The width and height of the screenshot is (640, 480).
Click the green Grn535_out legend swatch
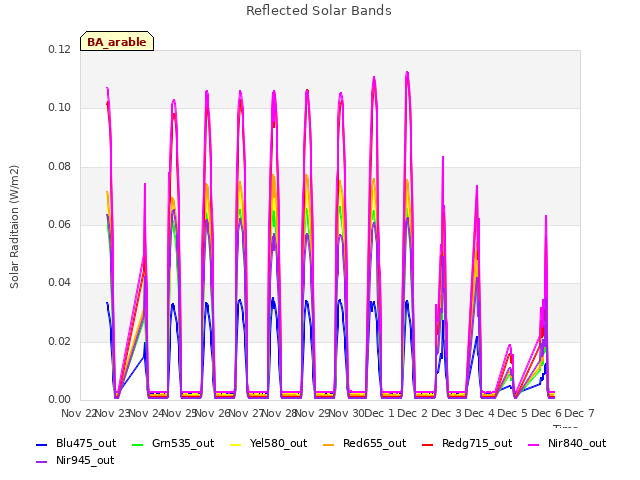(x=138, y=444)
